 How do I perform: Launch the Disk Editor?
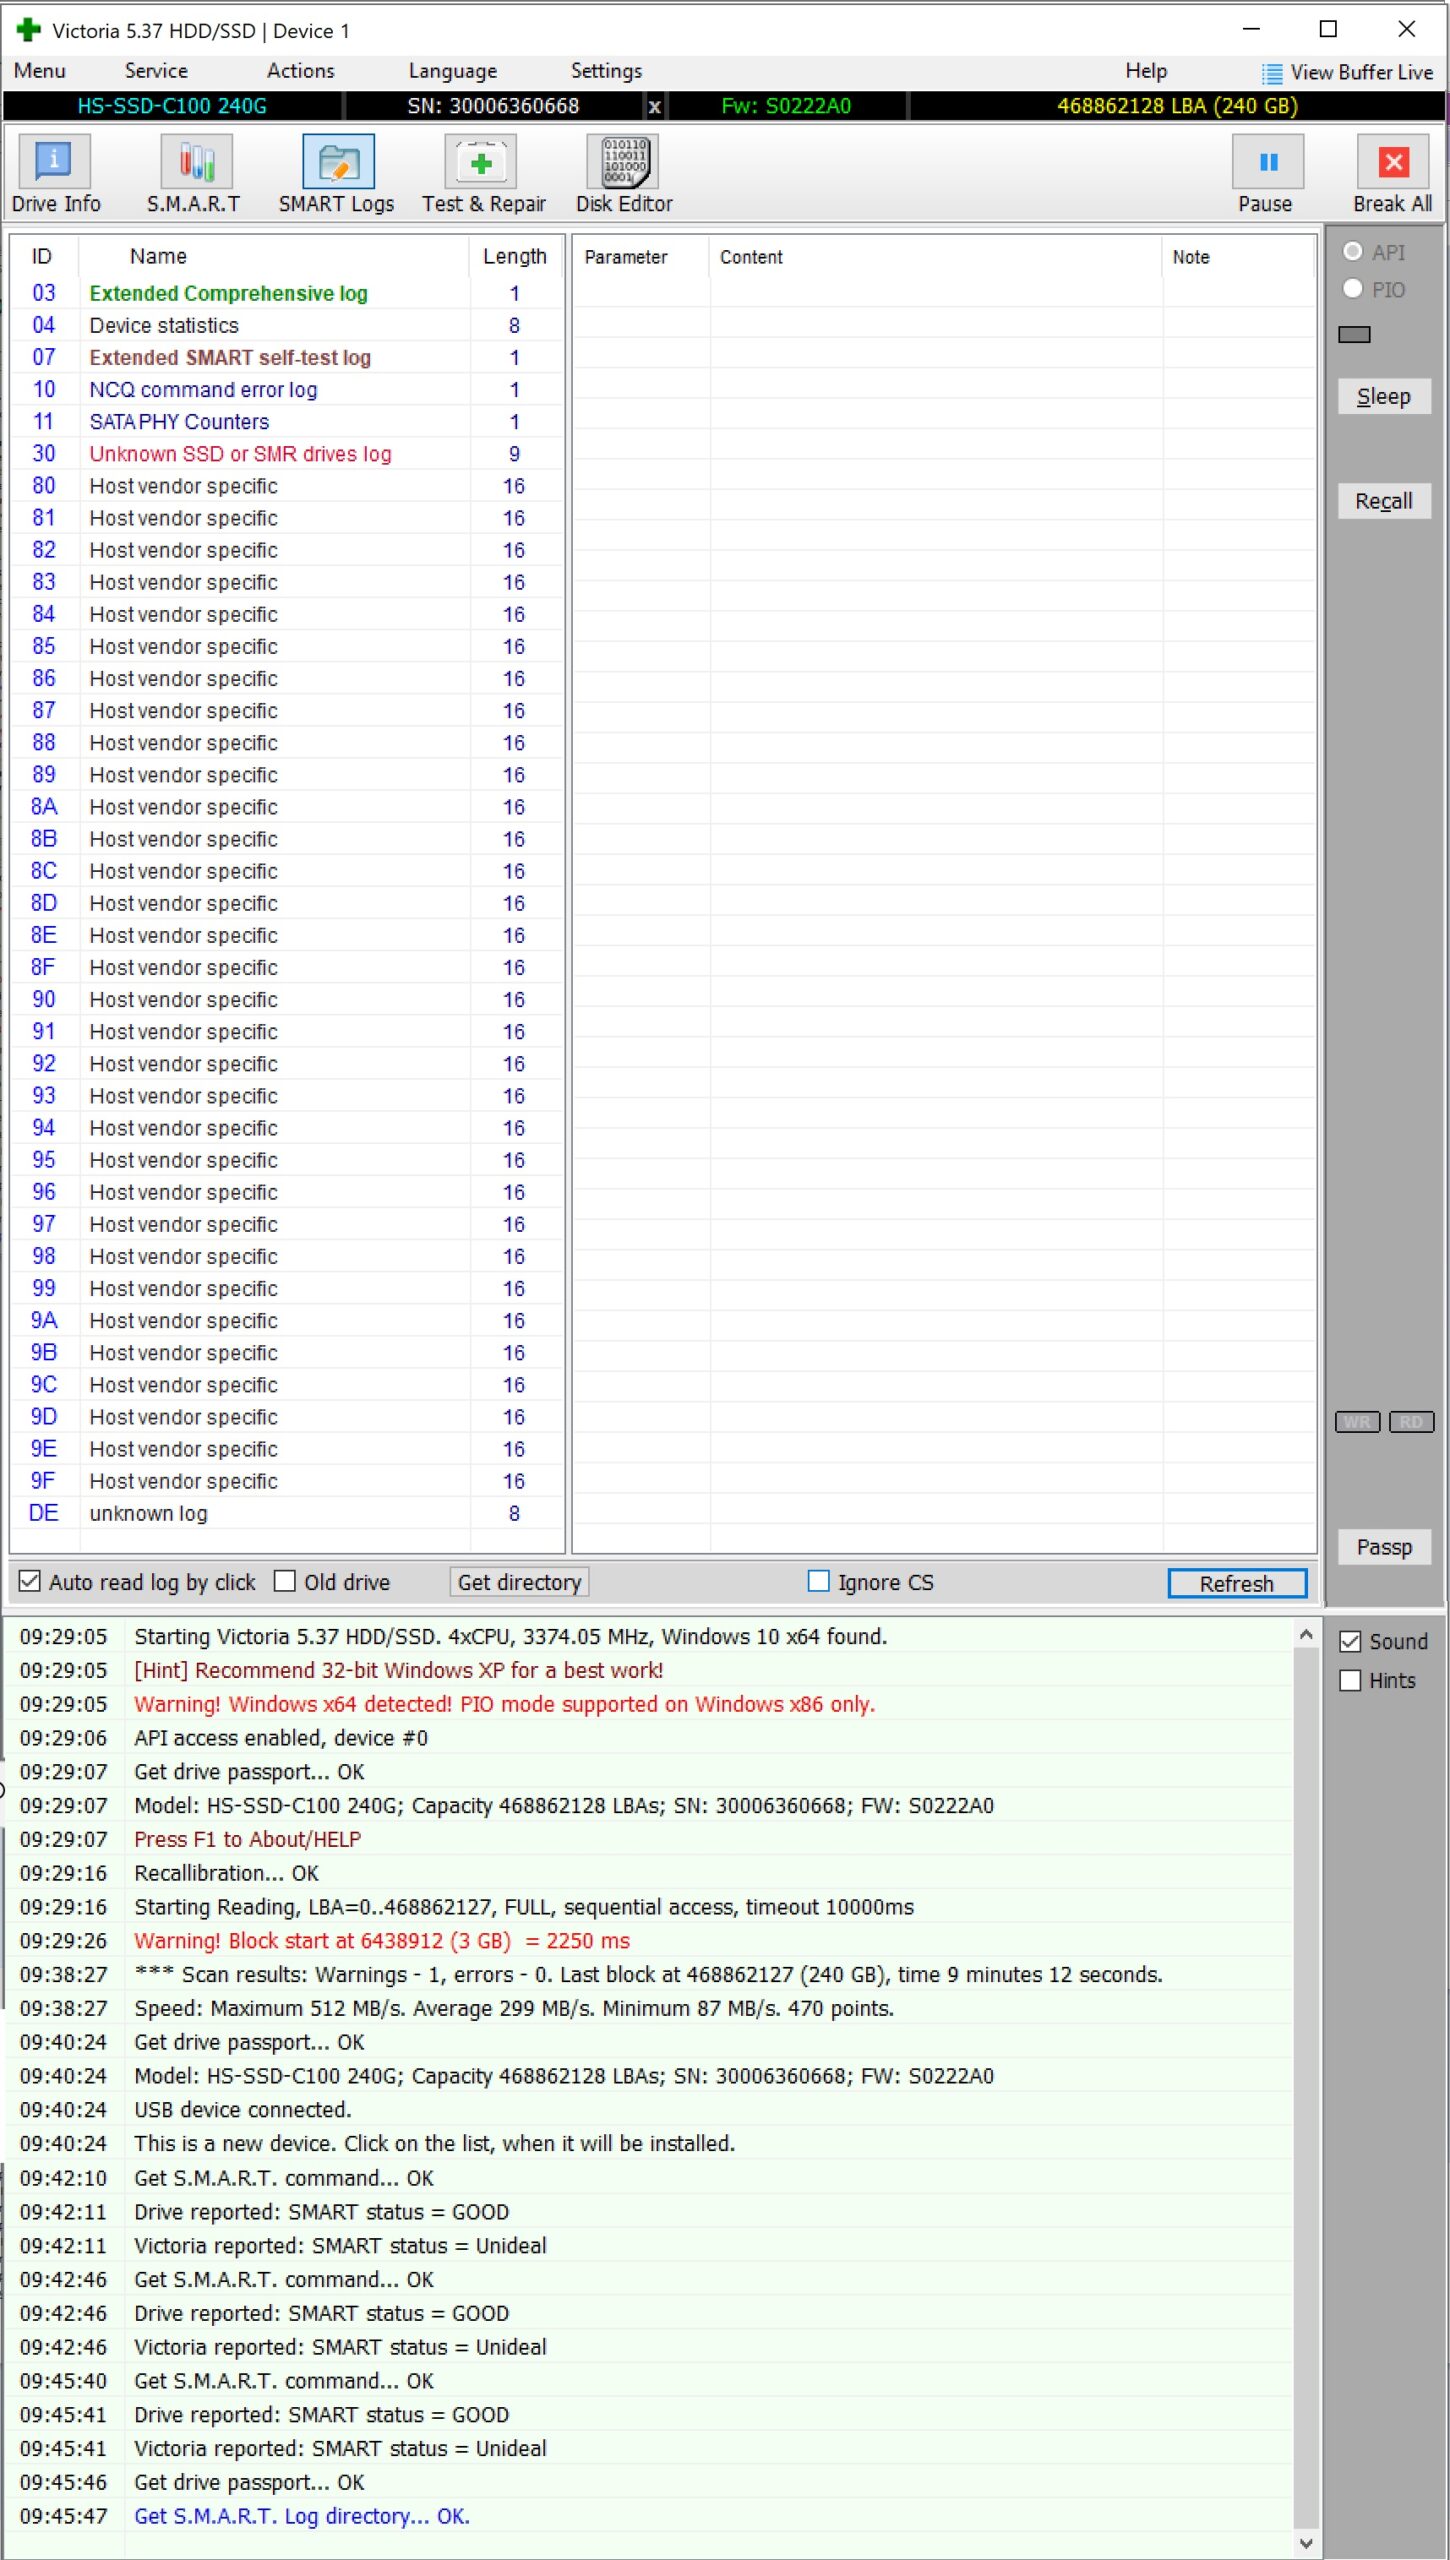625,174
